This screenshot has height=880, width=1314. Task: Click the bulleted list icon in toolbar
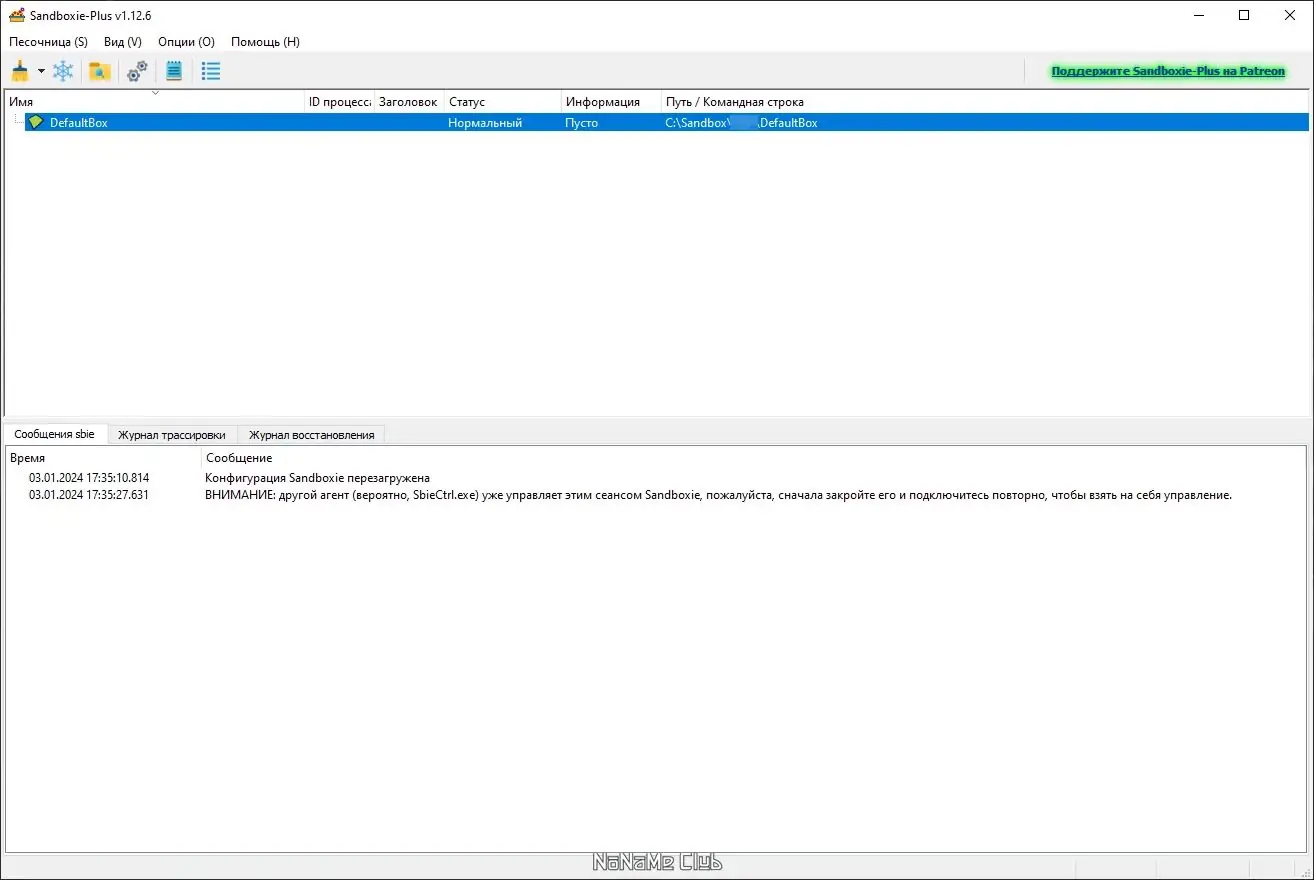click(211, 71)
